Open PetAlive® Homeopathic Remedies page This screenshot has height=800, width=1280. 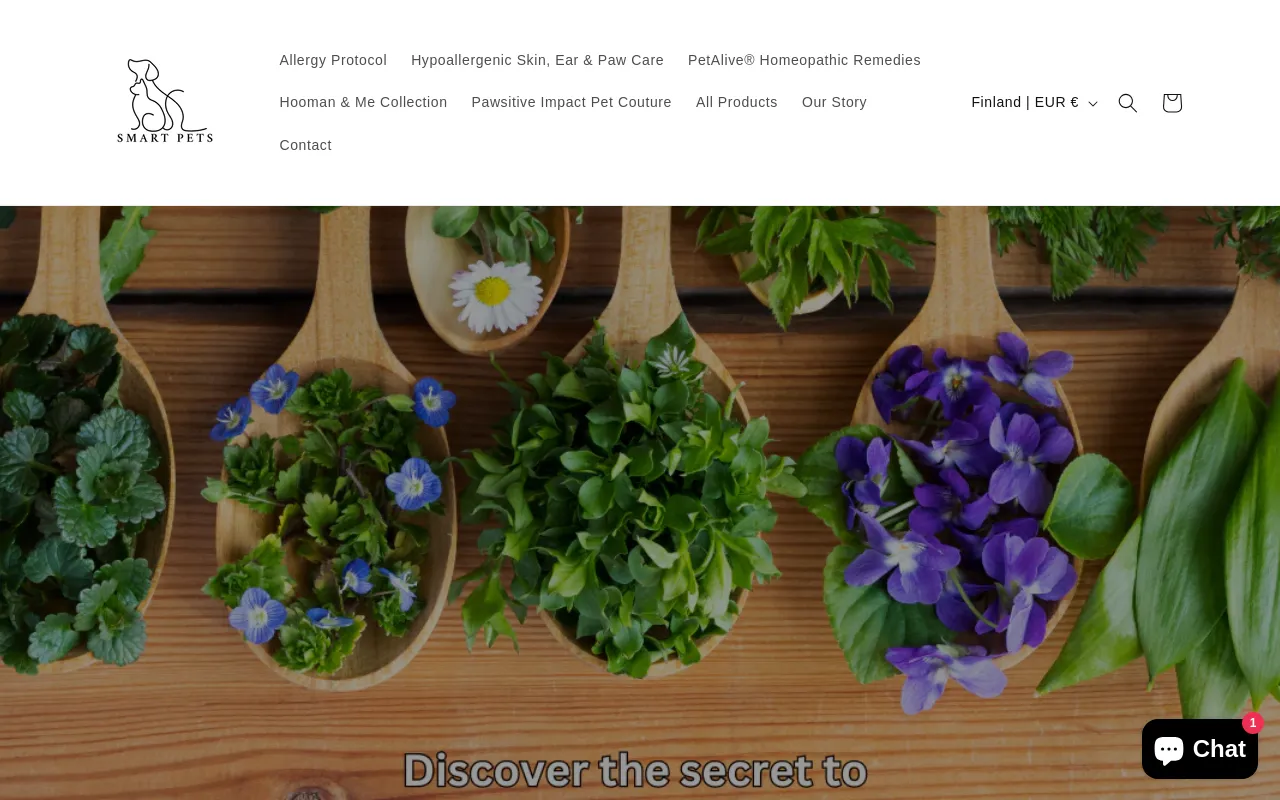click(x=804, y=60)
